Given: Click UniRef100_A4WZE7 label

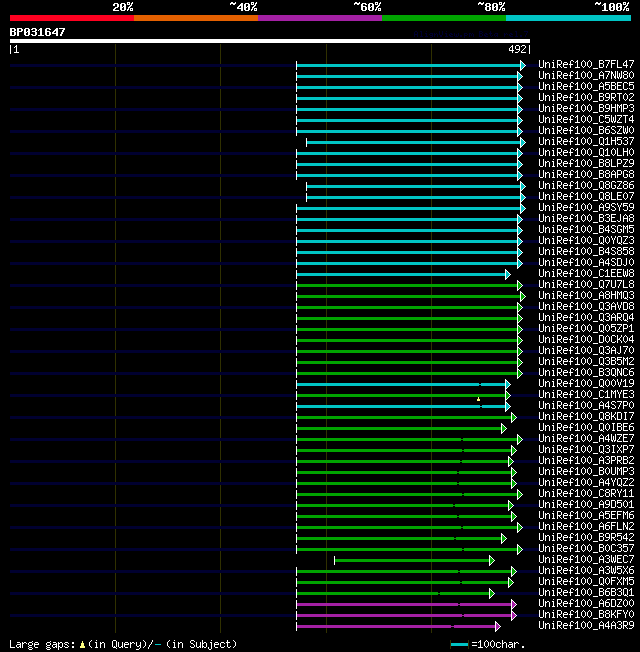Looking at the screenshot, I should 586,439.
